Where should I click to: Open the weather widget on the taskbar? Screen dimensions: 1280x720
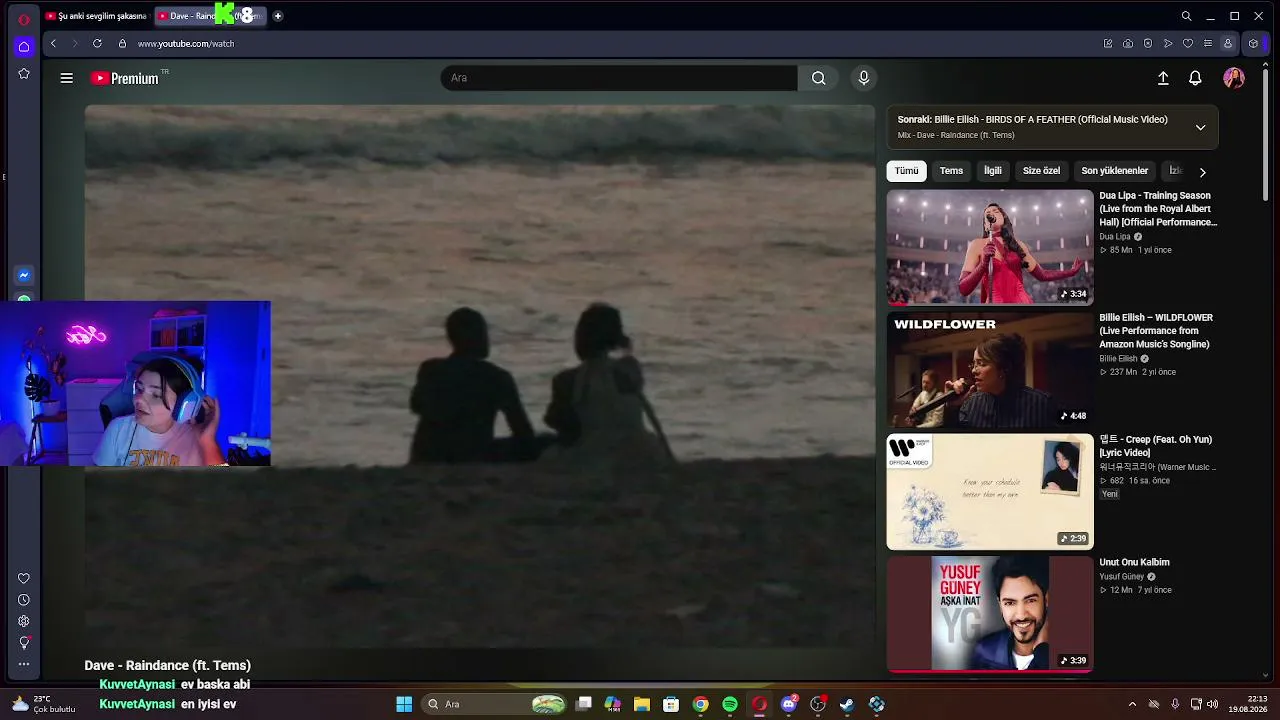coord(44,704)
